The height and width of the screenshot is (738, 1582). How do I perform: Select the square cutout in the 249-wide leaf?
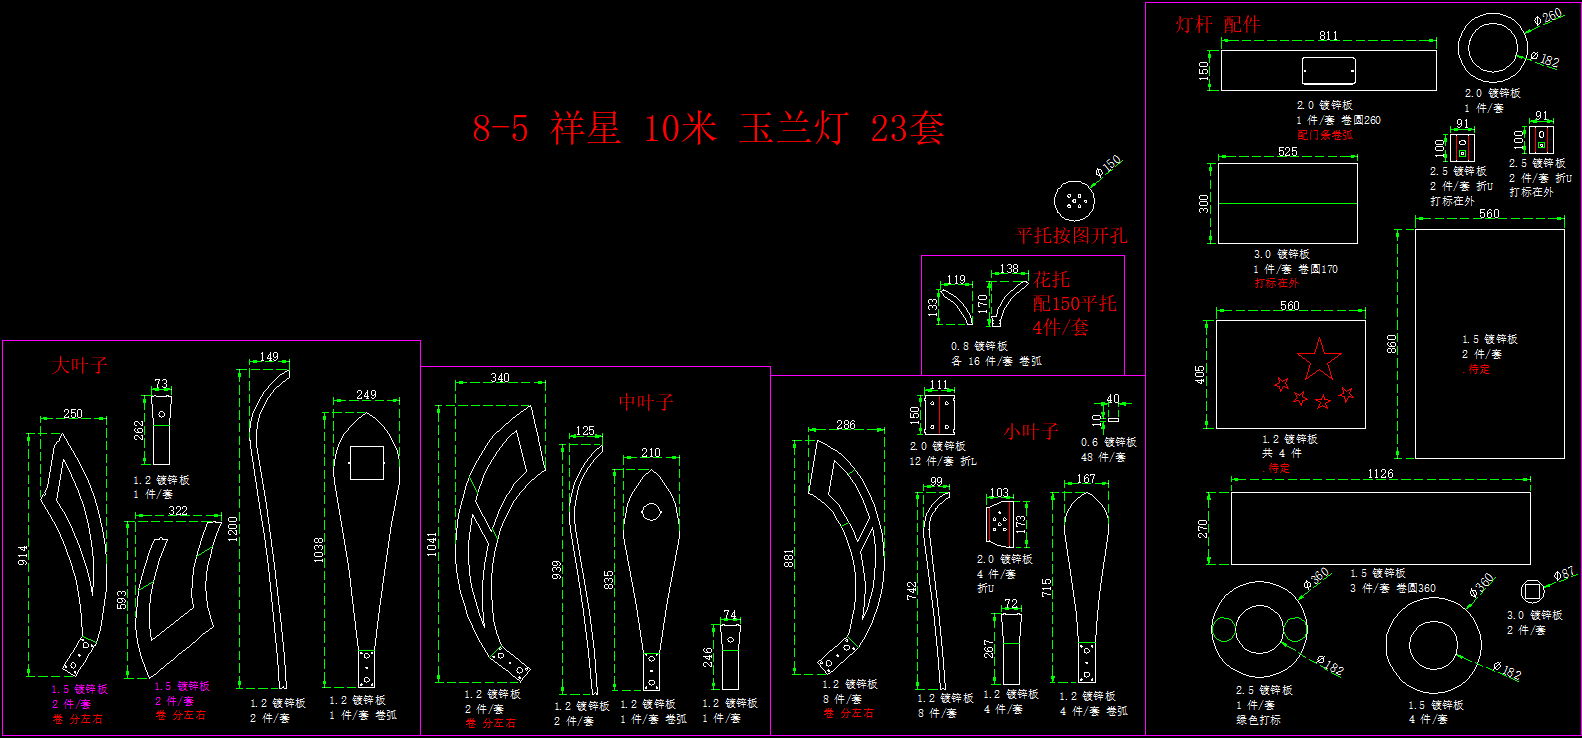click(366, 462)
